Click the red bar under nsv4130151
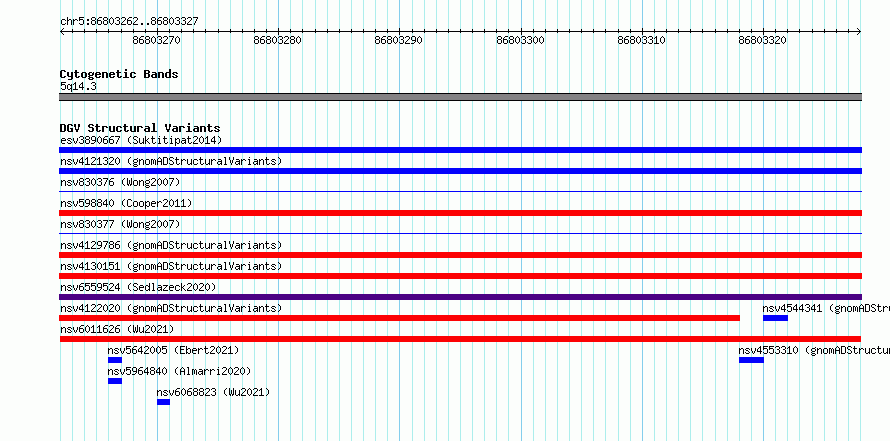 [460, 276]
